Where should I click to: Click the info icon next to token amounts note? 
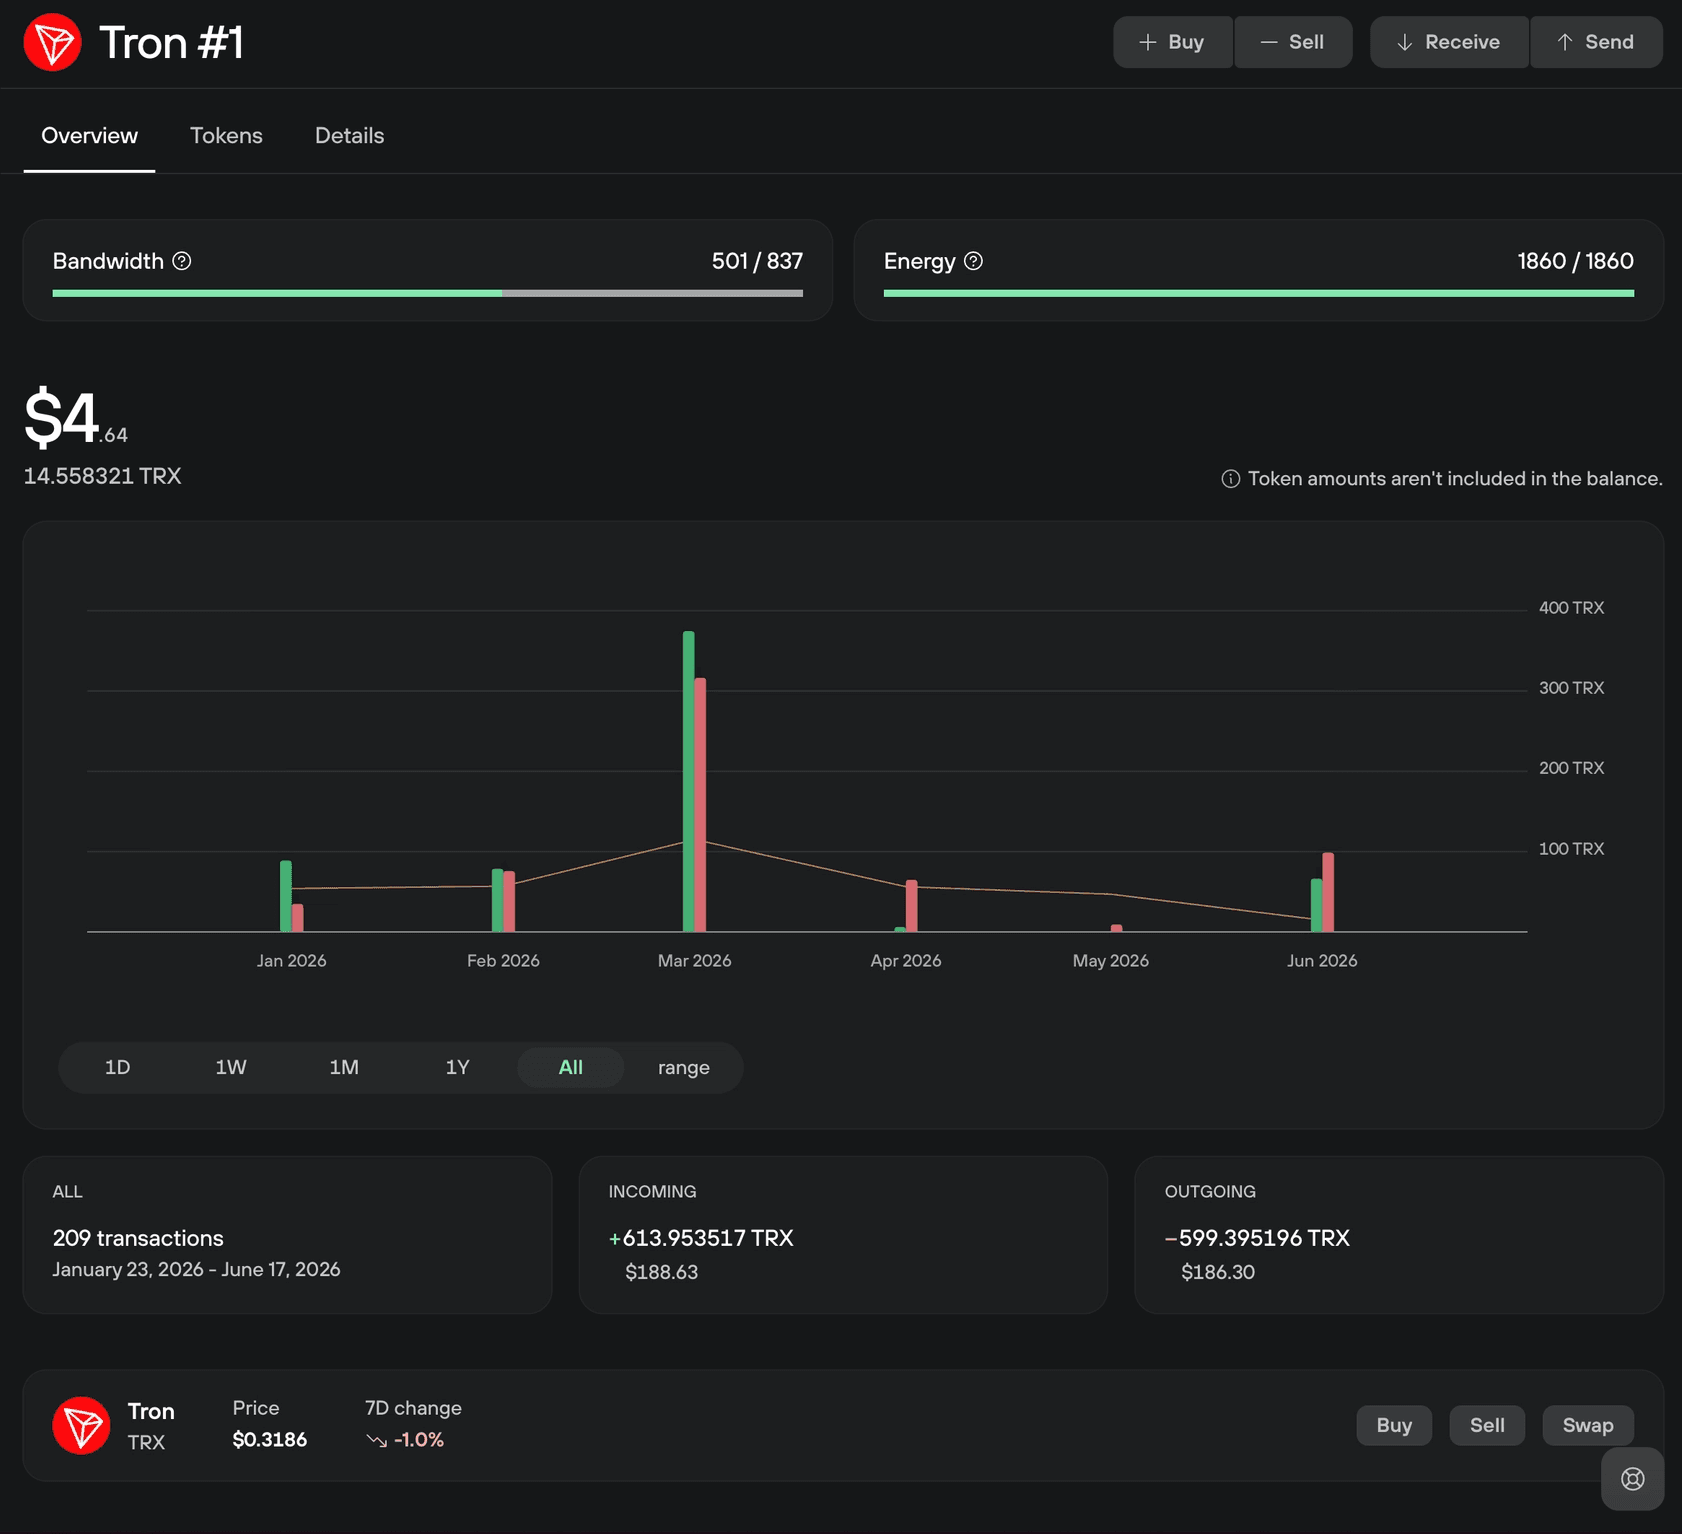[x=1231, y=479]
